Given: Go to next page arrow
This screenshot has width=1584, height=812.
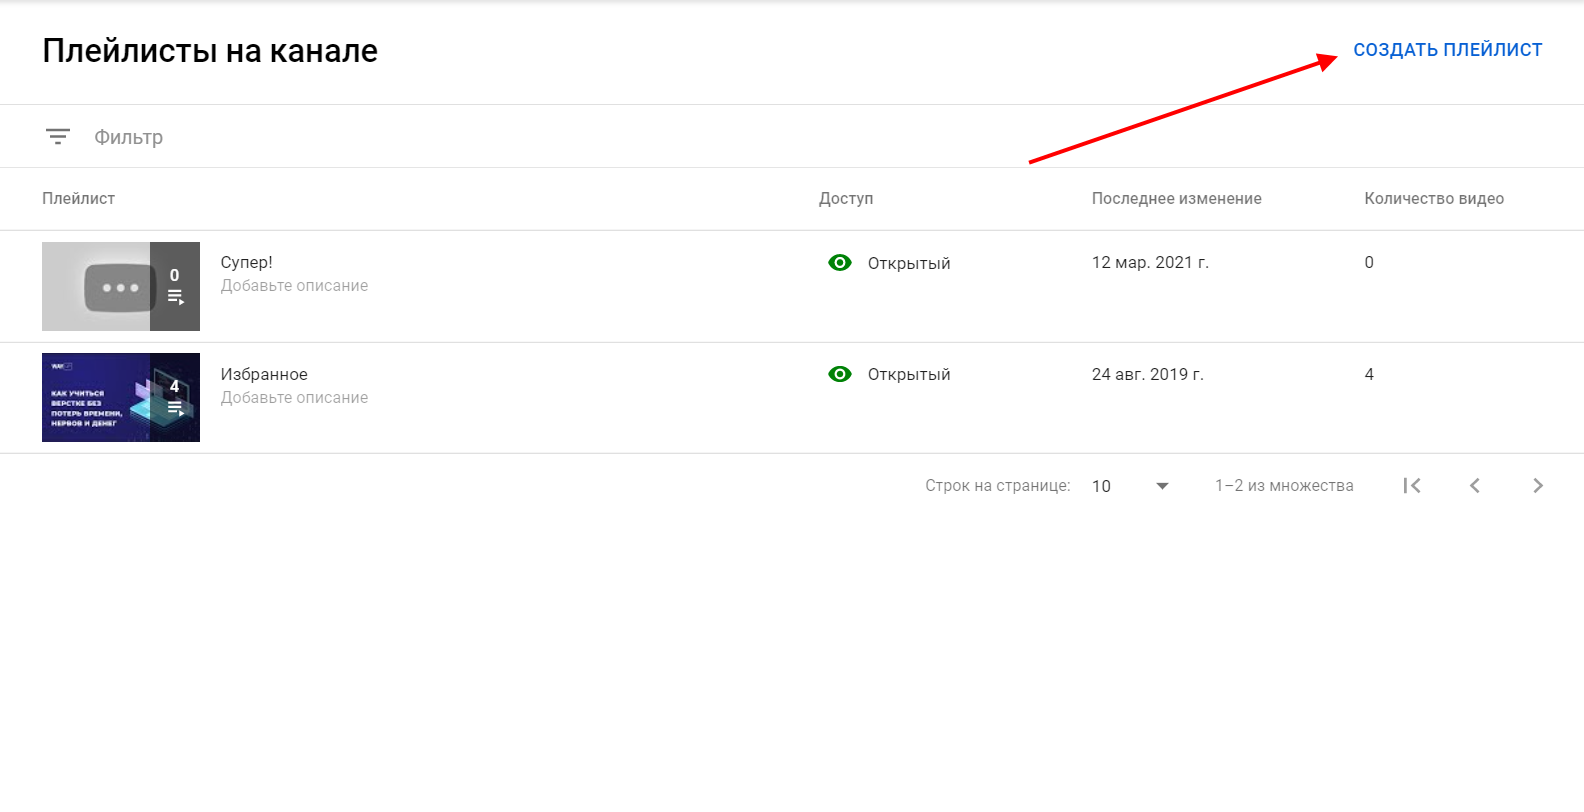Looking at the screenshot, I should click(x=1537, y=486).
